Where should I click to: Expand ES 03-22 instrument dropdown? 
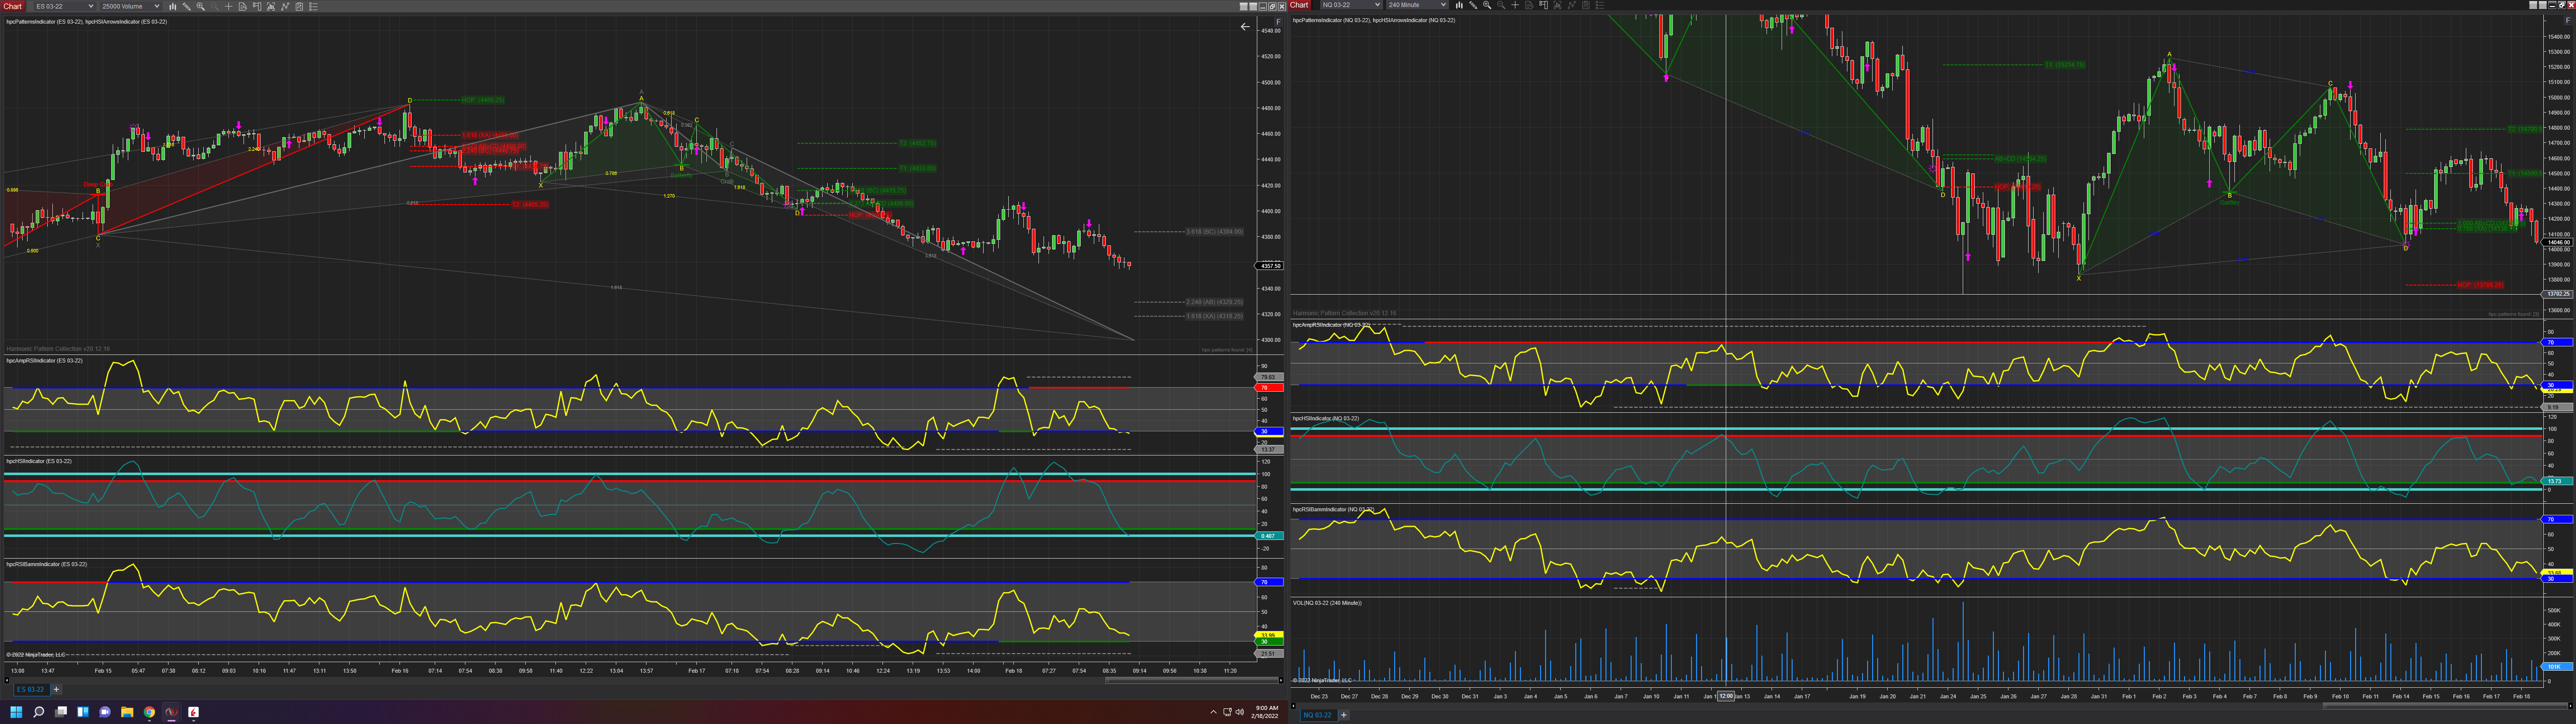pos(91,6)
